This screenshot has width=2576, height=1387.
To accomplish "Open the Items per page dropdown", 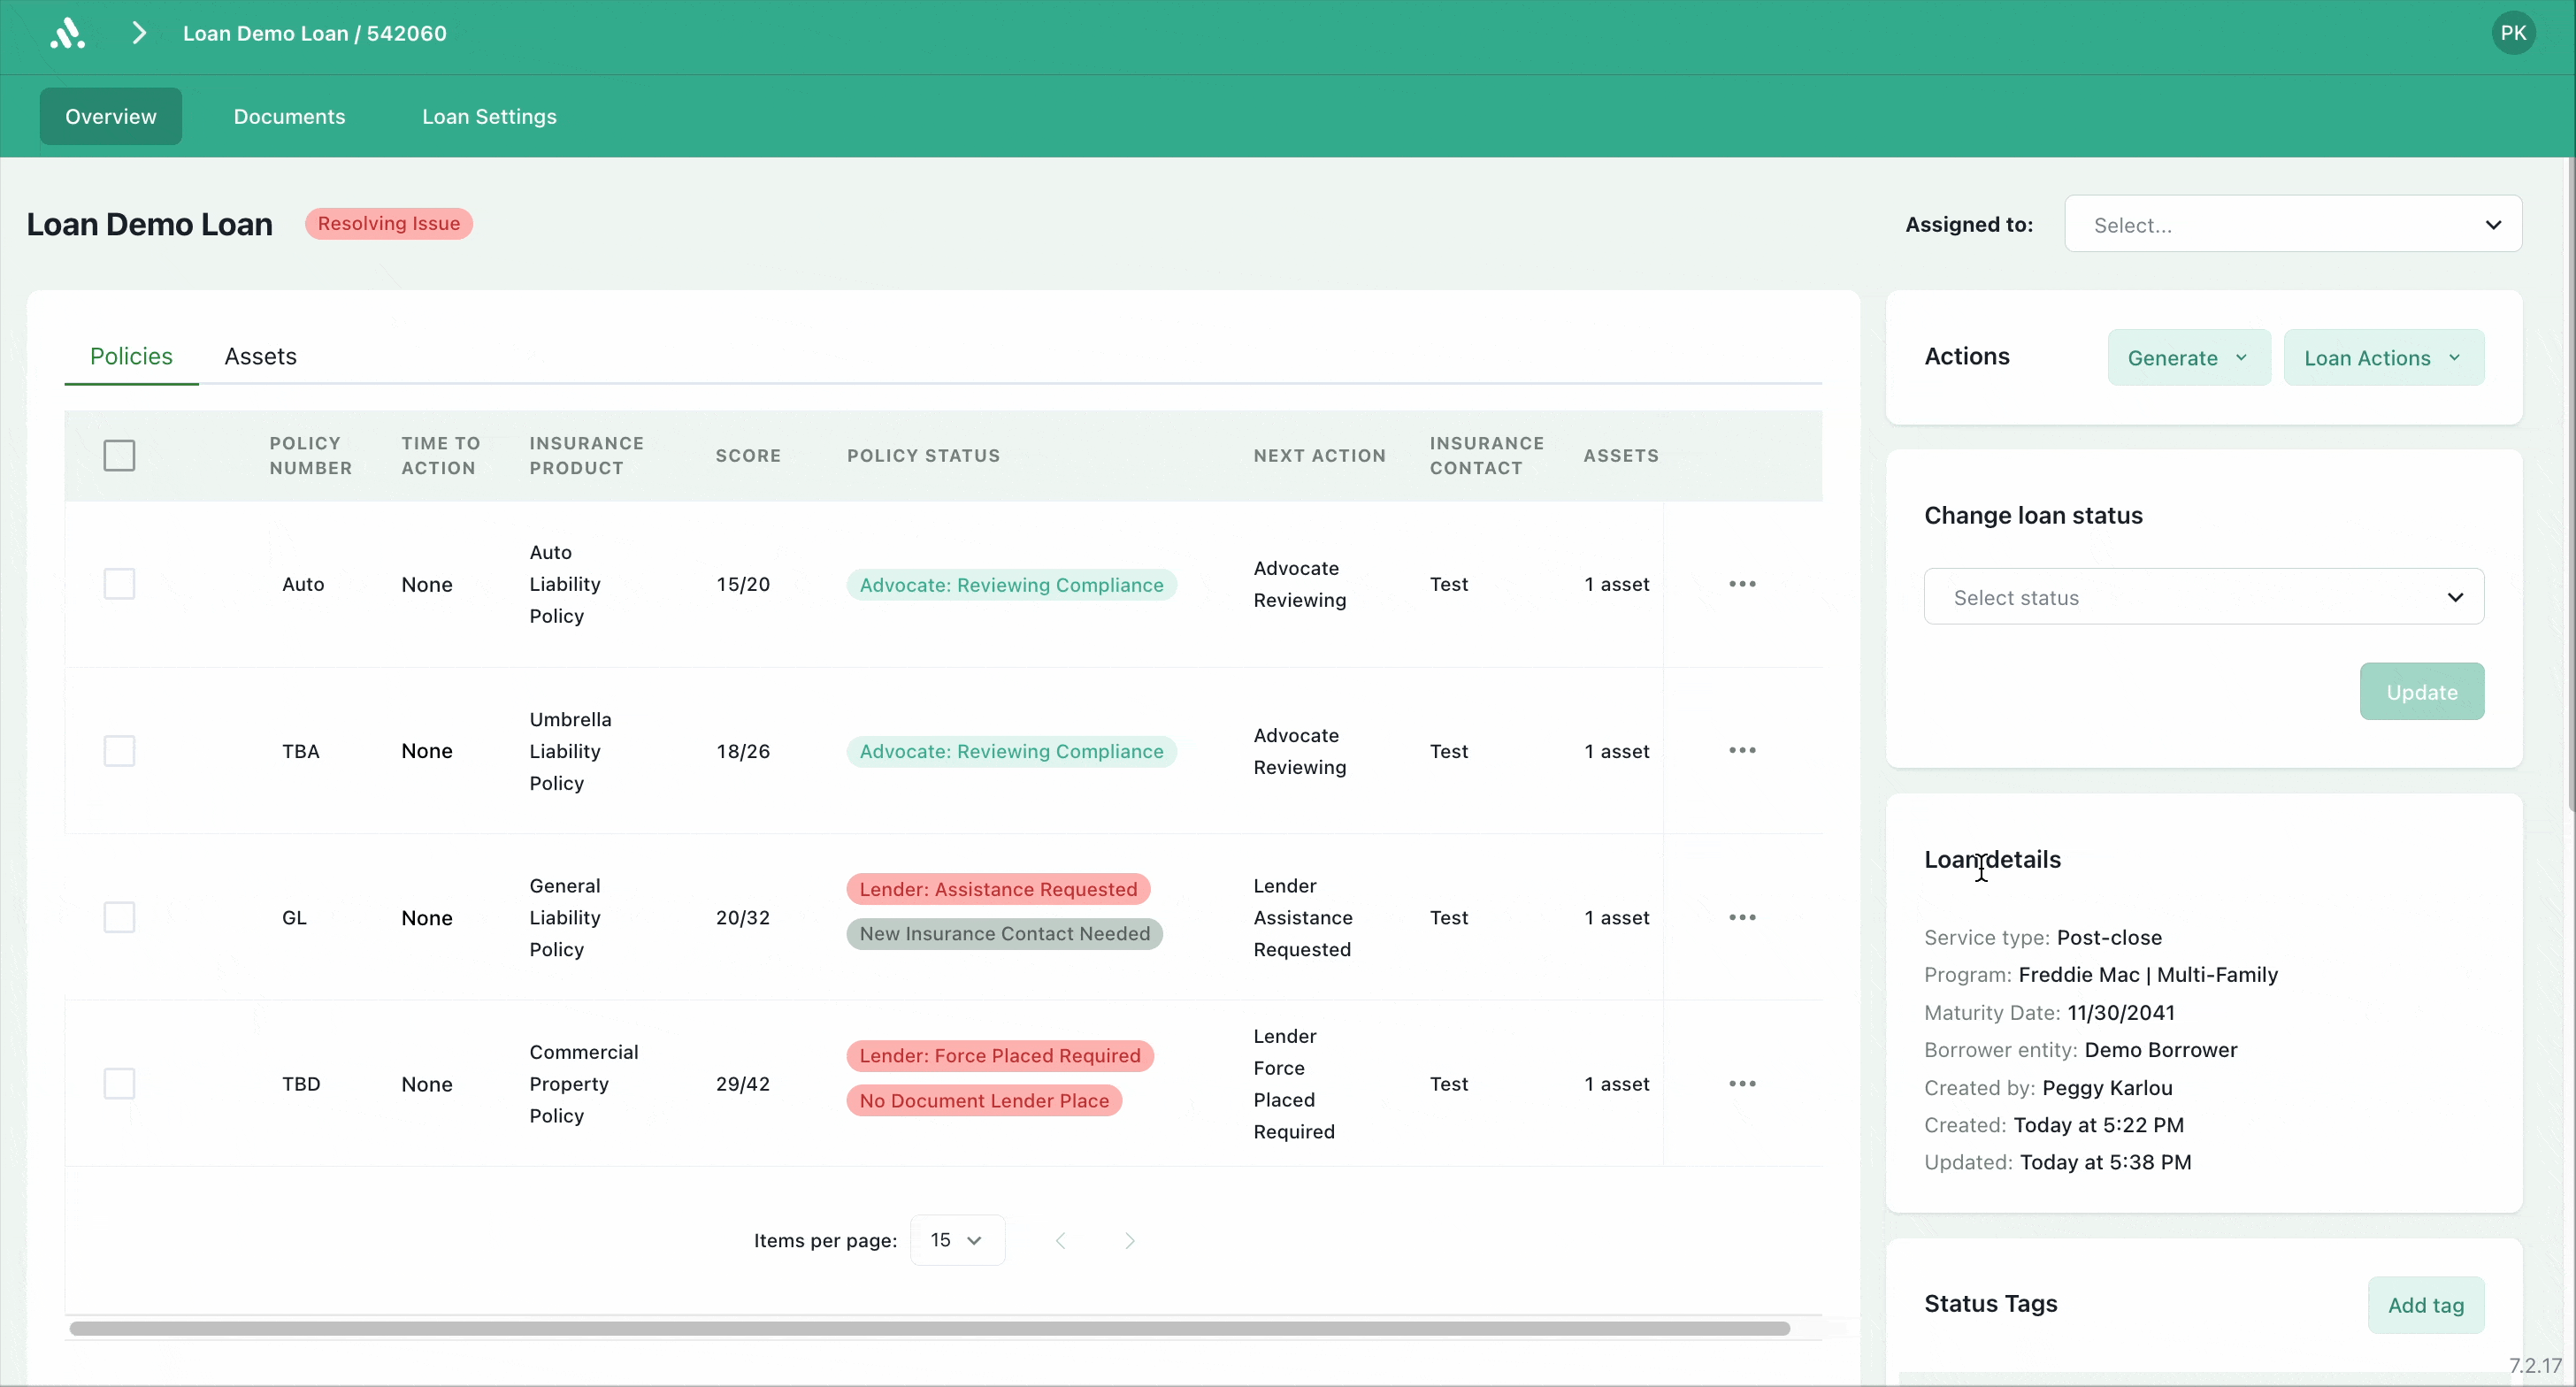I will pyautogui.click(x=956, y=1240).
